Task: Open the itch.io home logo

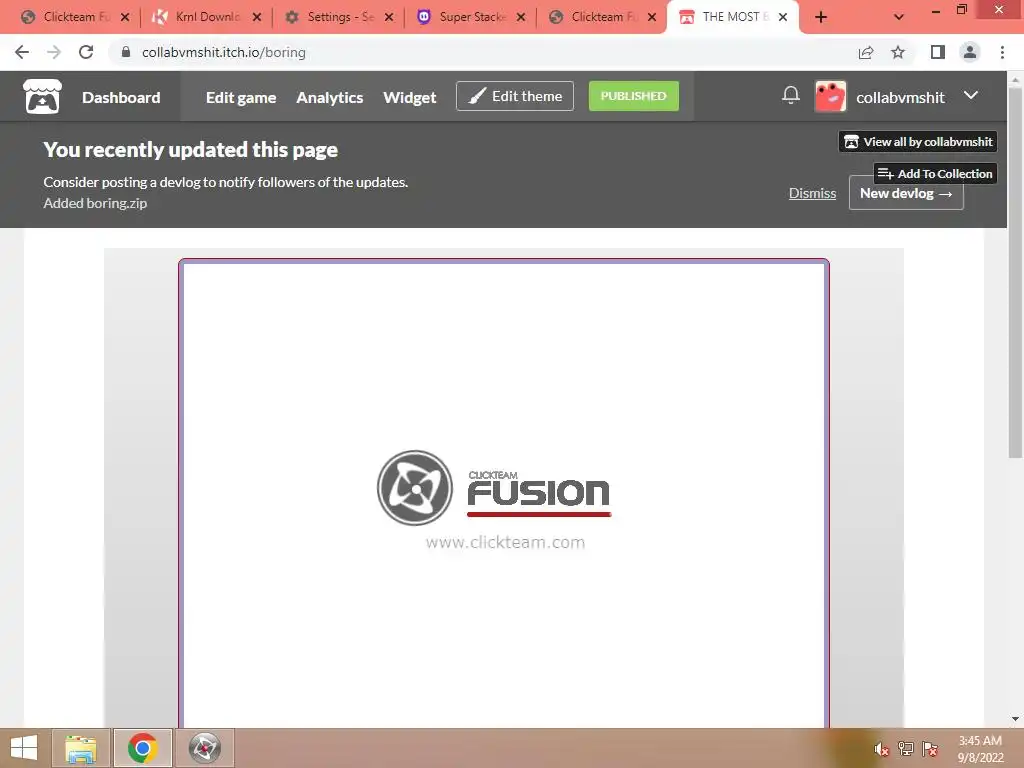Action: tap(42, 97)
